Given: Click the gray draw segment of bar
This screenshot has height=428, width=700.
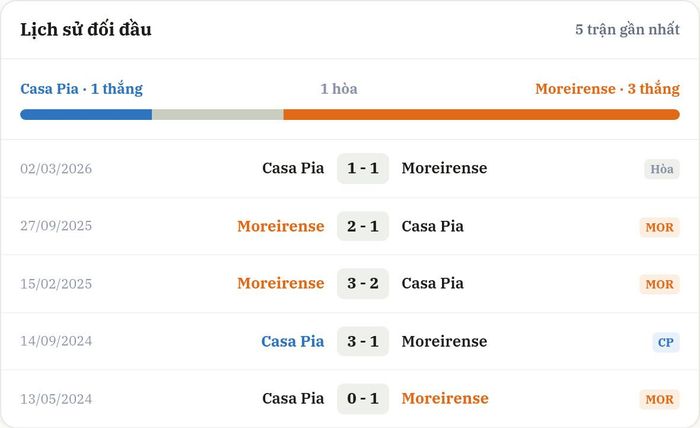Looking at the screenshot, I should pos(218,115).
